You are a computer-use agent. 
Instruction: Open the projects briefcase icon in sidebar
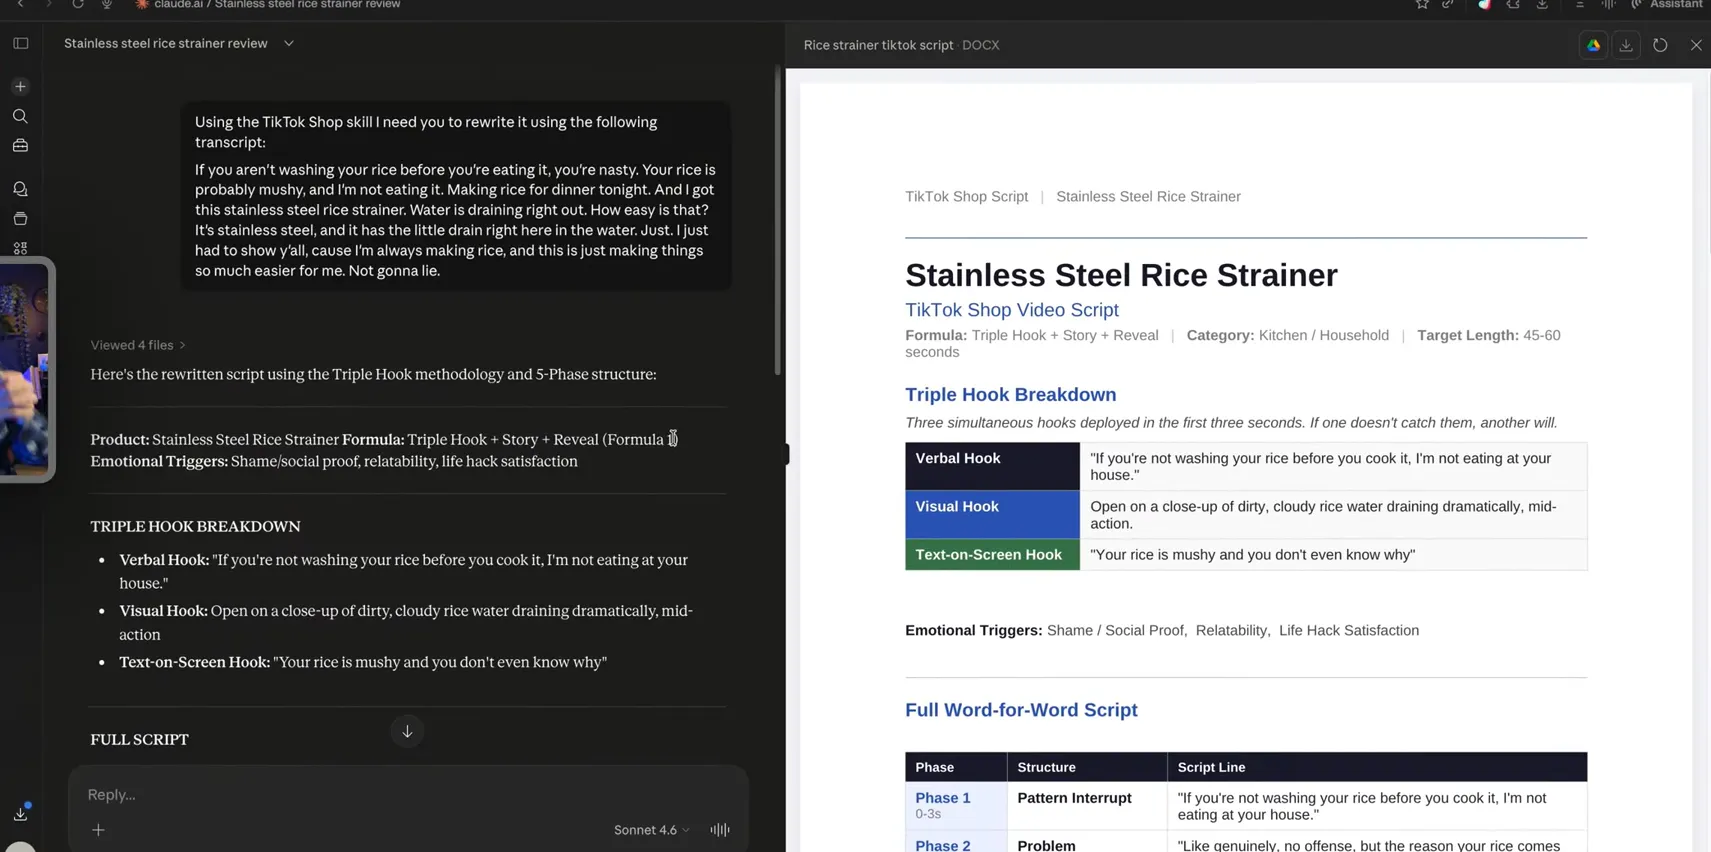(20, 146)
